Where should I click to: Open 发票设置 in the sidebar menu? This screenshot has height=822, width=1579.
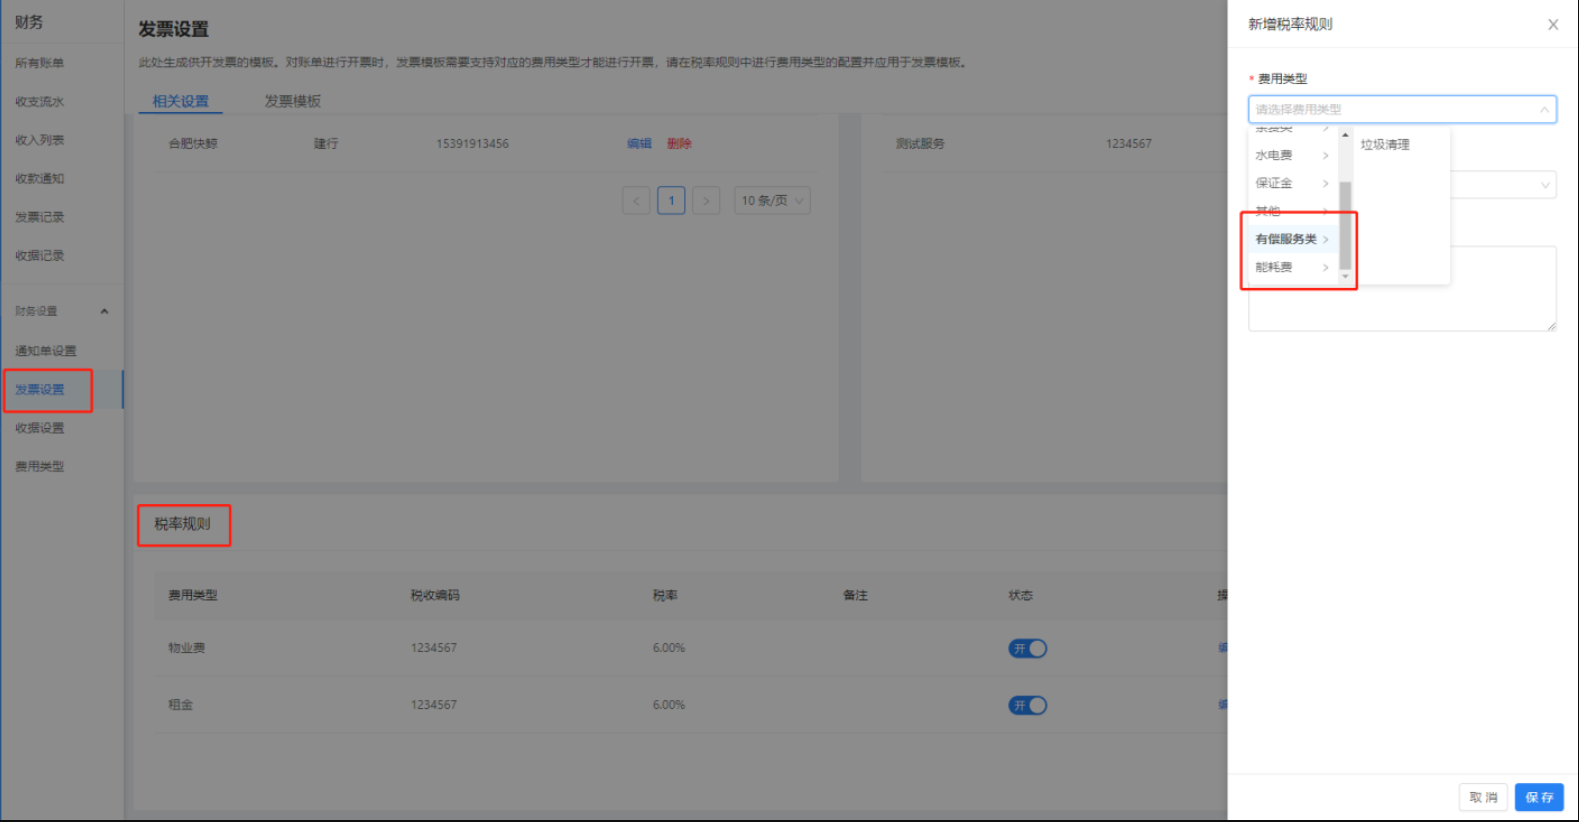coord(40,390)
